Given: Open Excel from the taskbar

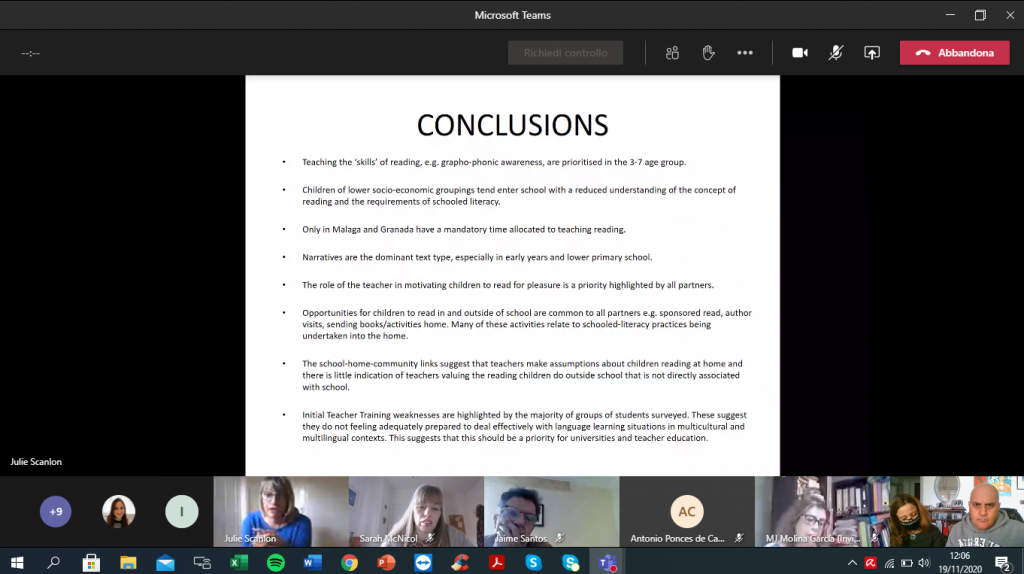Looking at the screenshot, I should pos(238,563).
